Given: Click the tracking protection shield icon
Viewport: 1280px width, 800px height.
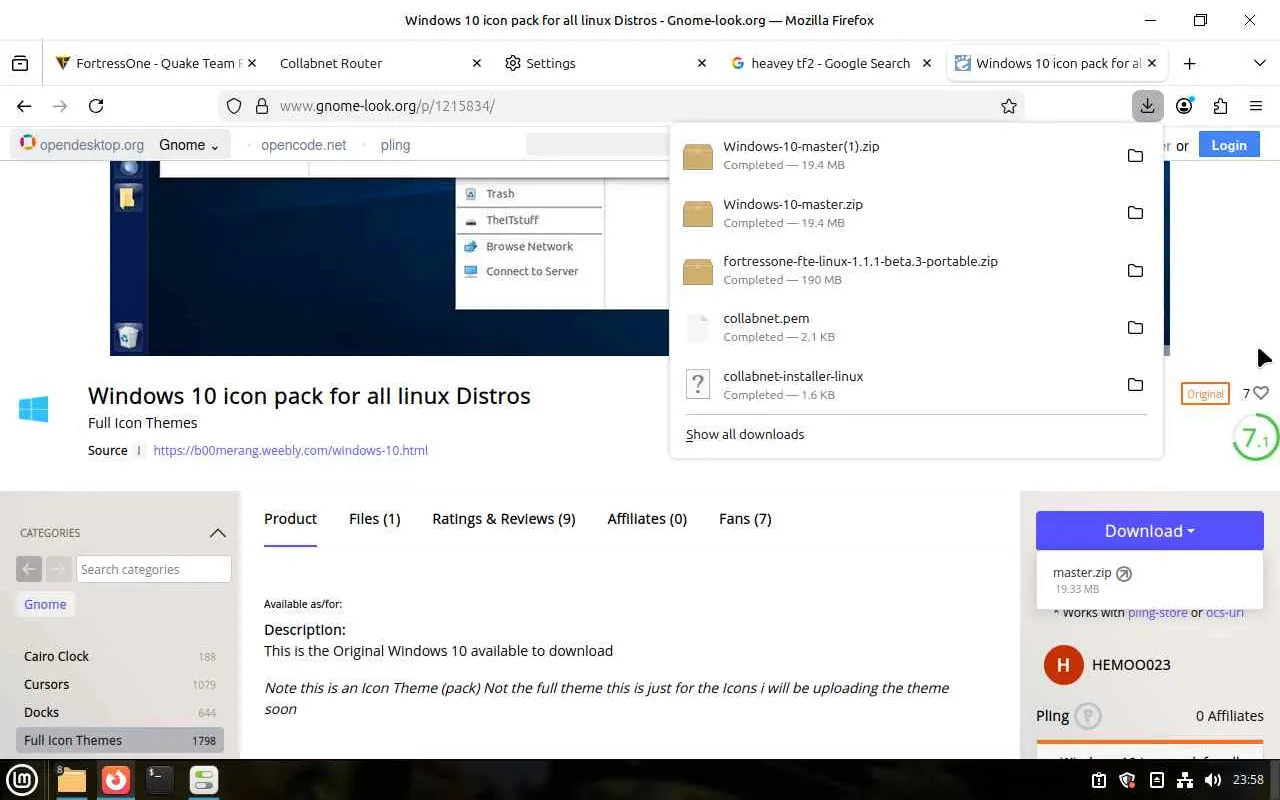Looking at the screenshot, I should click(x=234, y=106).
